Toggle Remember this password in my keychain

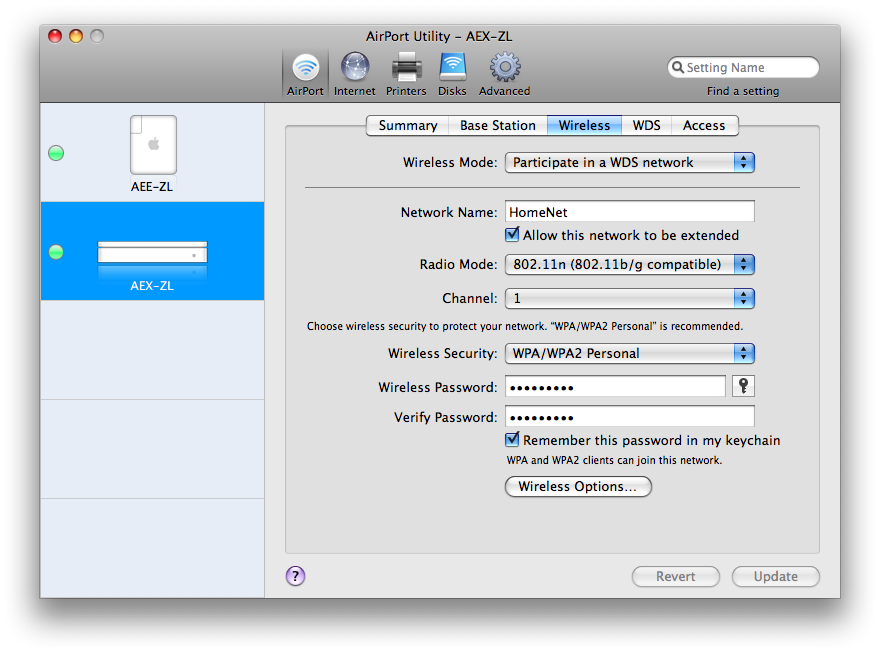(x=512, y=439)
